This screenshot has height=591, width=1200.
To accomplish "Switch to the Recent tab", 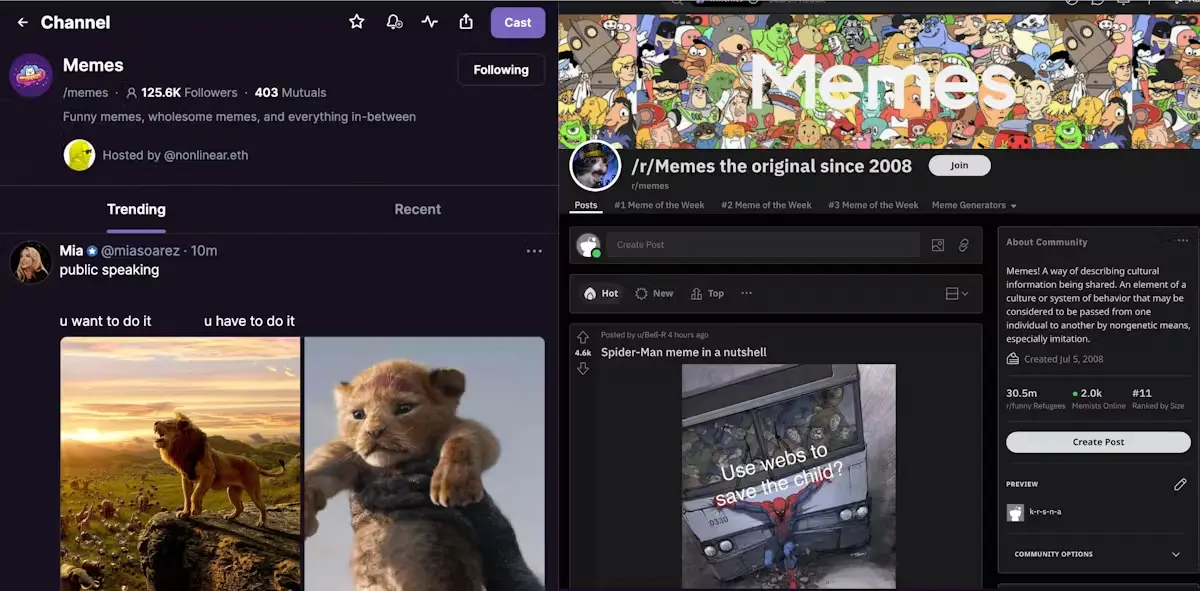I will coord(418,209).
